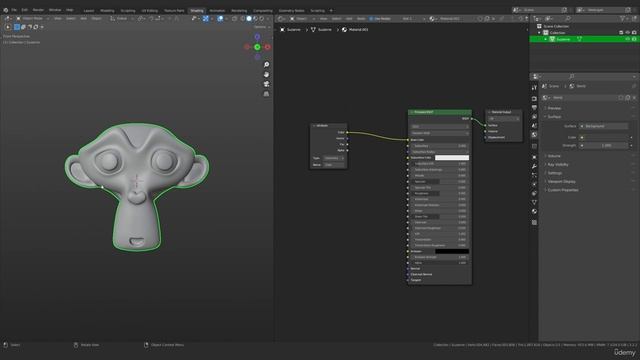This screenshot has height=360, width=640.
Task: Select the box-select tool icon in viewport header
Action: (x=17, y=27)
